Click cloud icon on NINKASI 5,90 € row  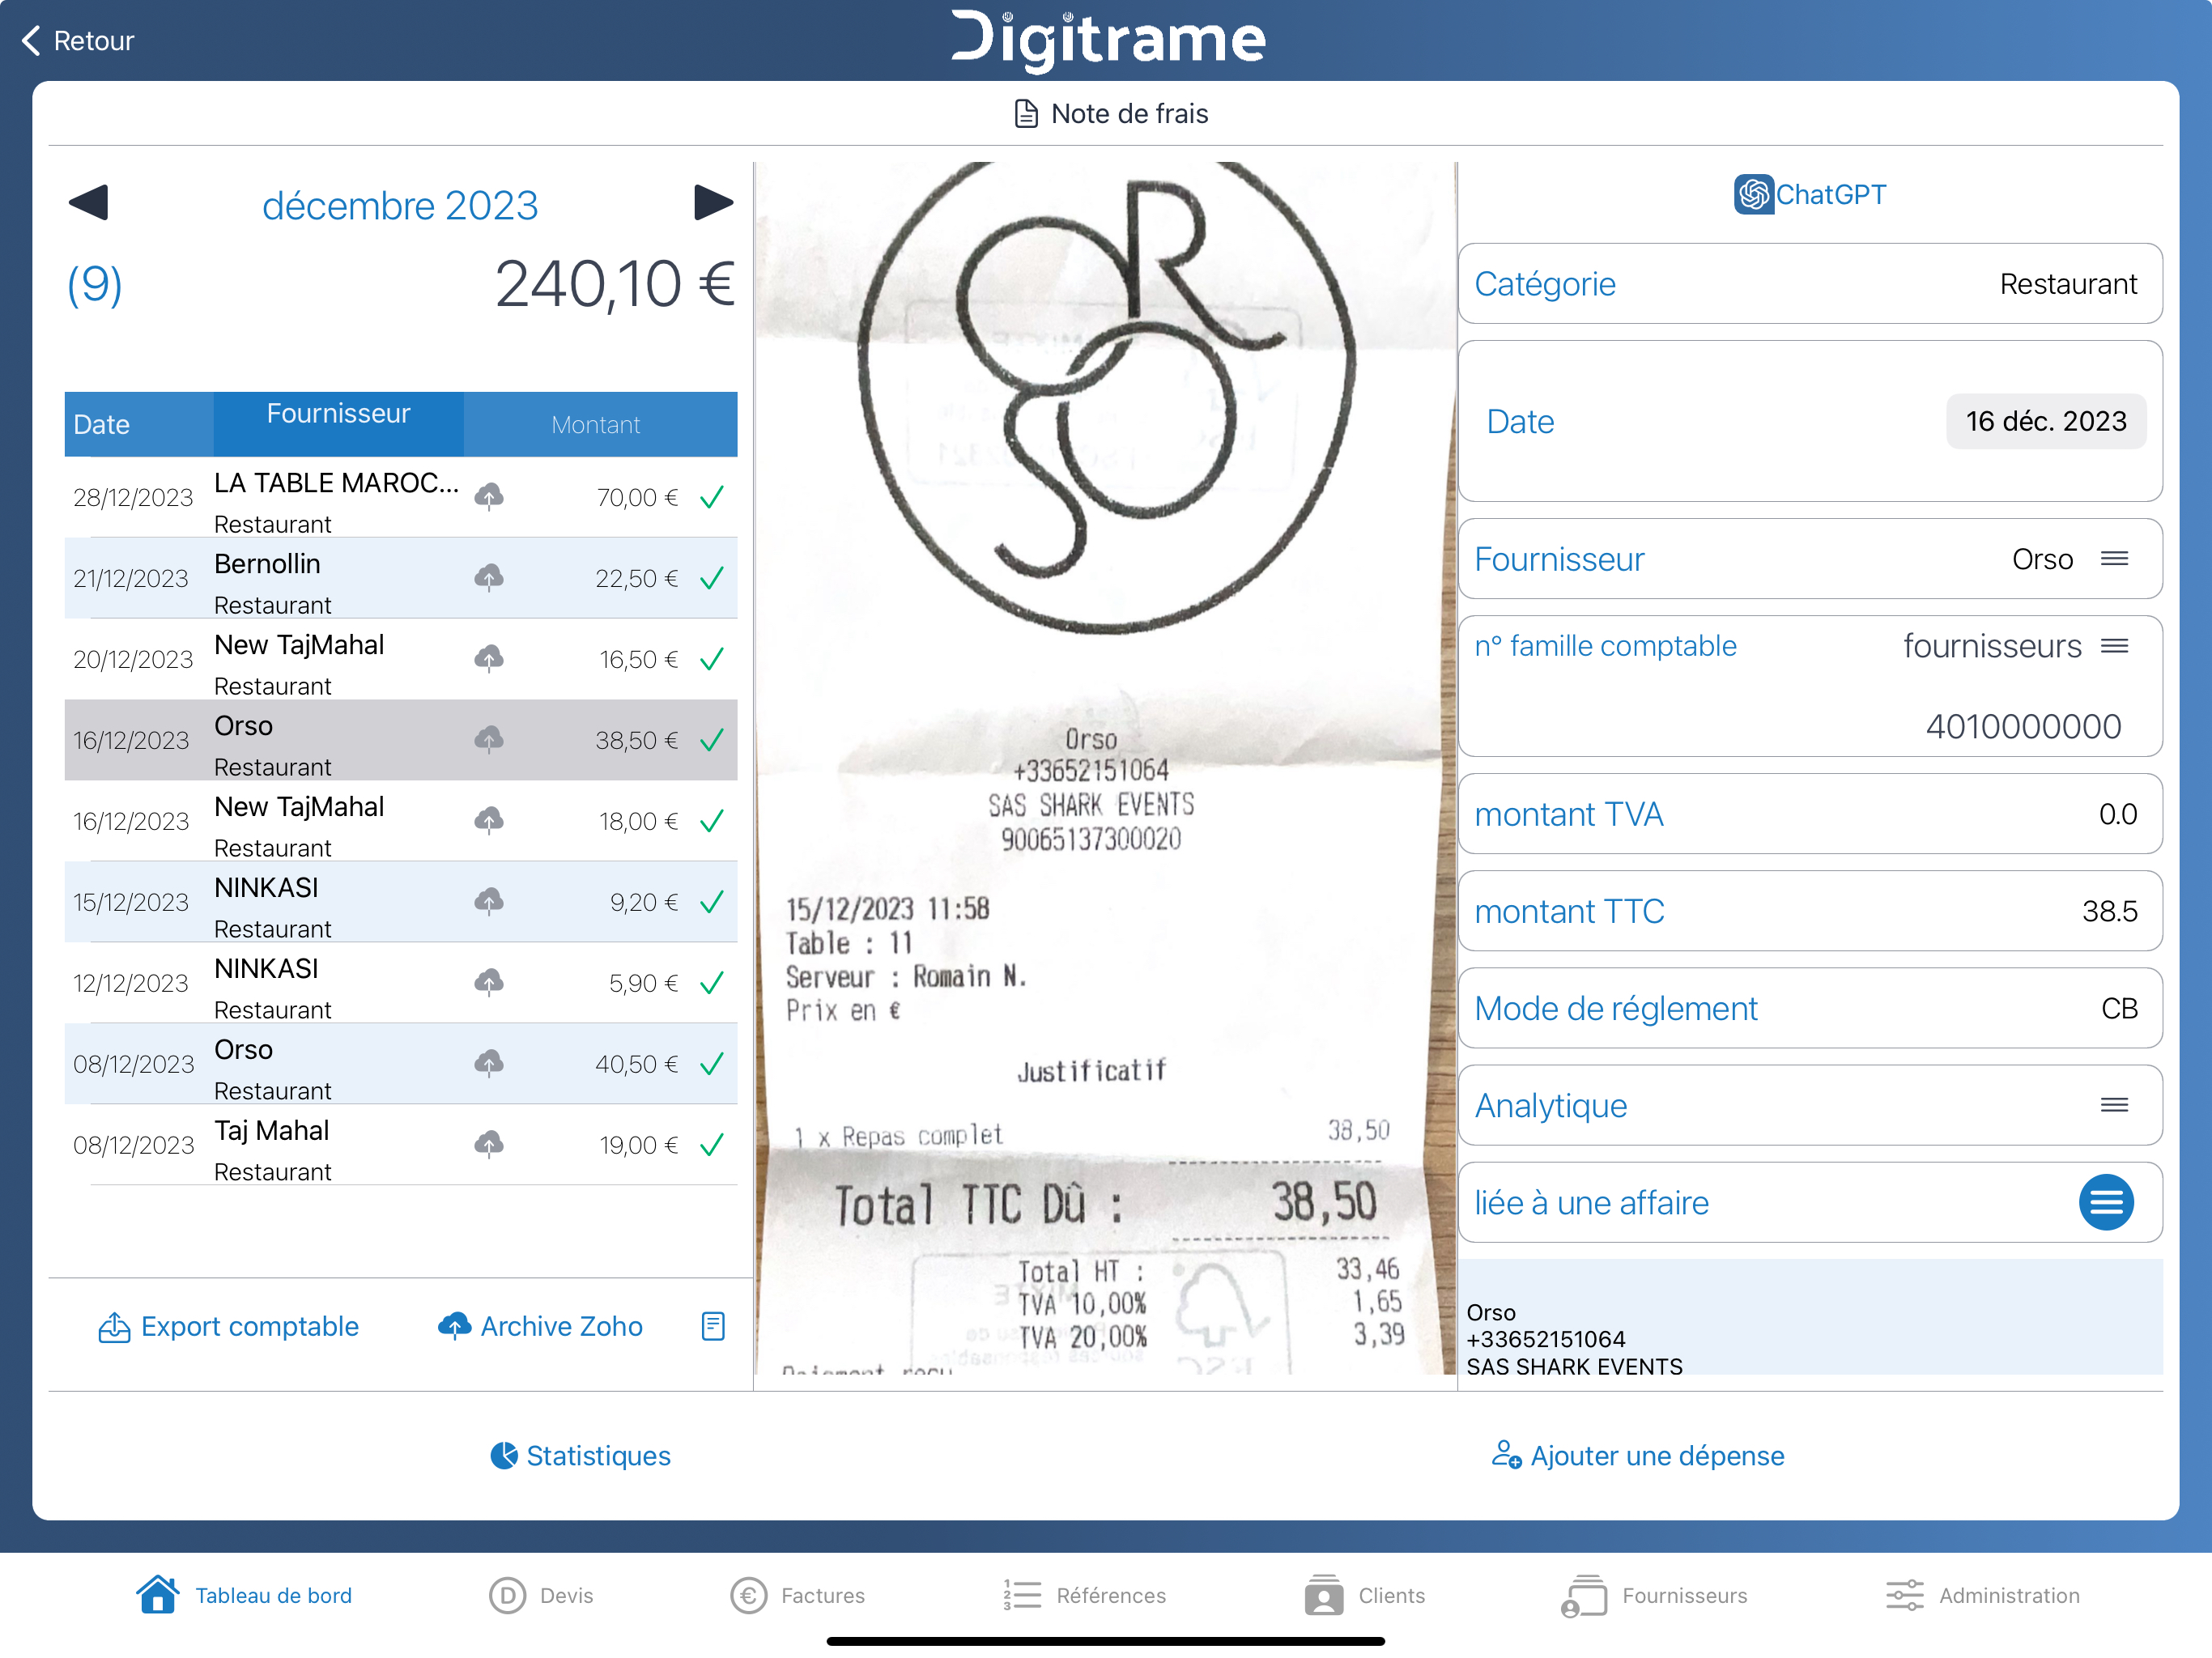coord(489,983)
